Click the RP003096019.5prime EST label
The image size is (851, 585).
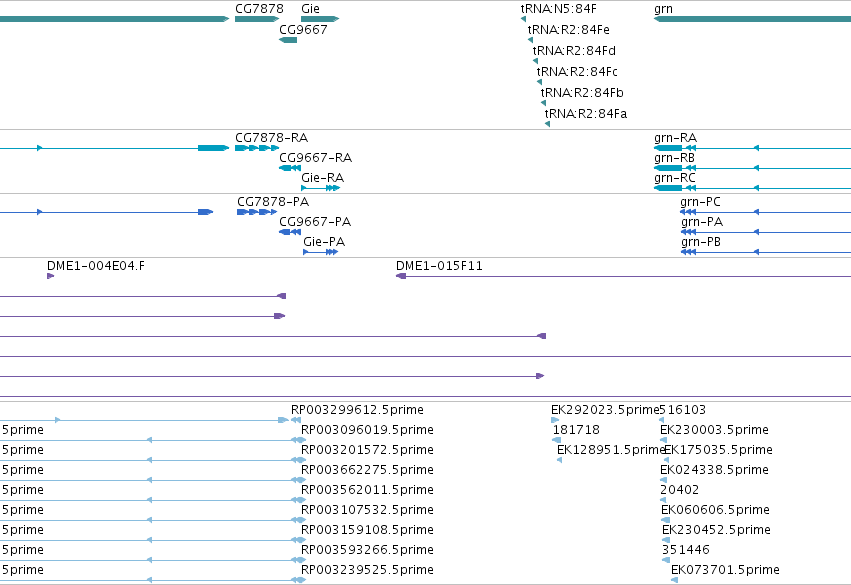coord(367,430)
